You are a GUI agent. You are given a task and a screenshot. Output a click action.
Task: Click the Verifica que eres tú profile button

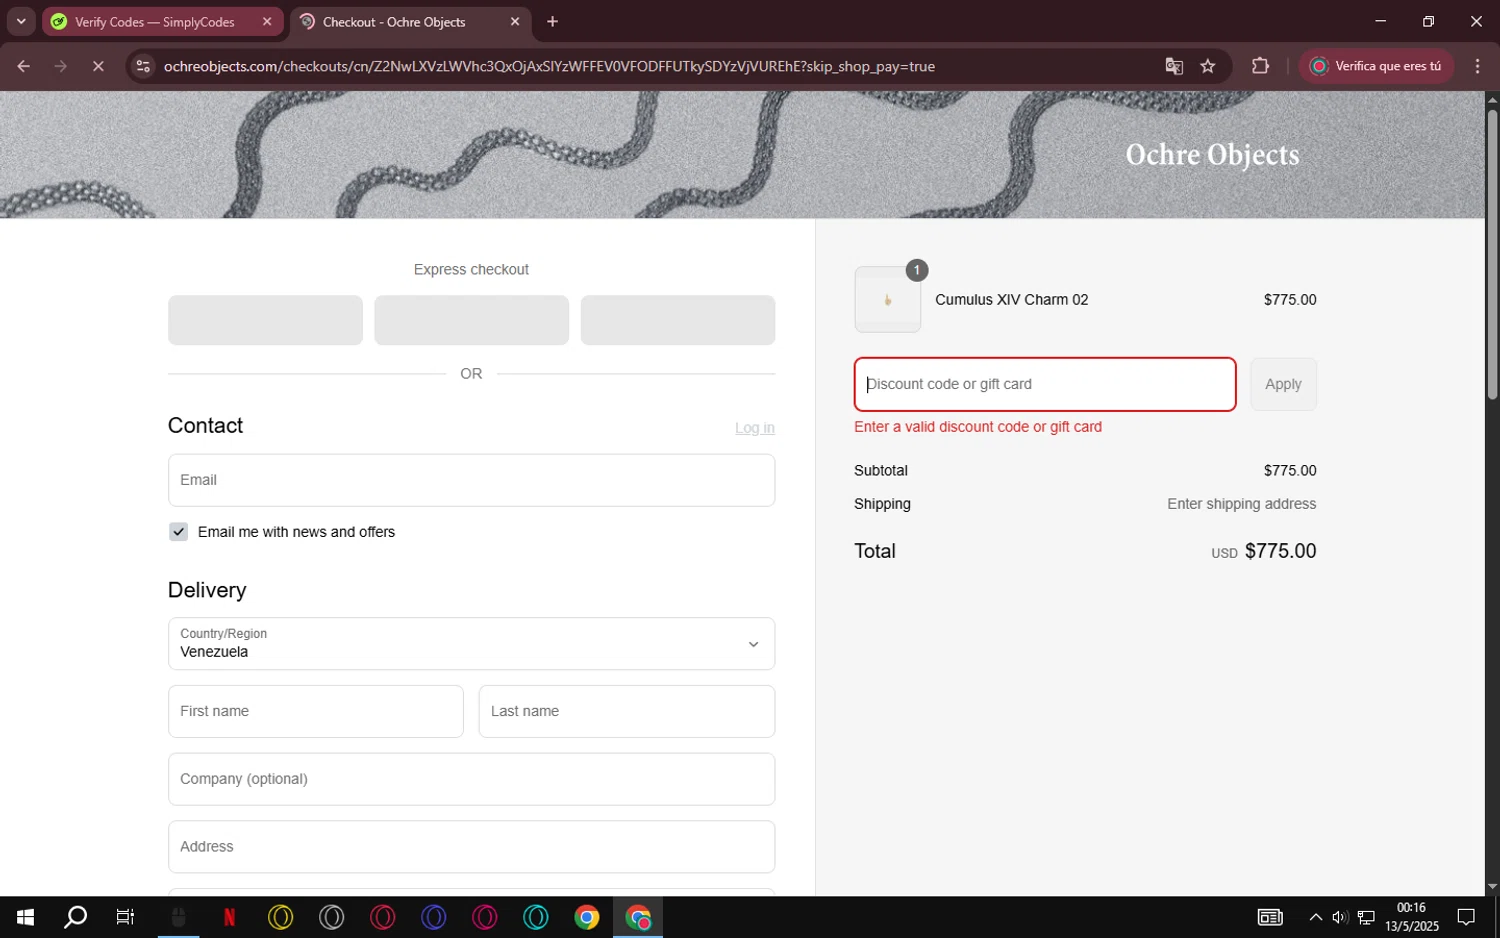pos(1376,67)
